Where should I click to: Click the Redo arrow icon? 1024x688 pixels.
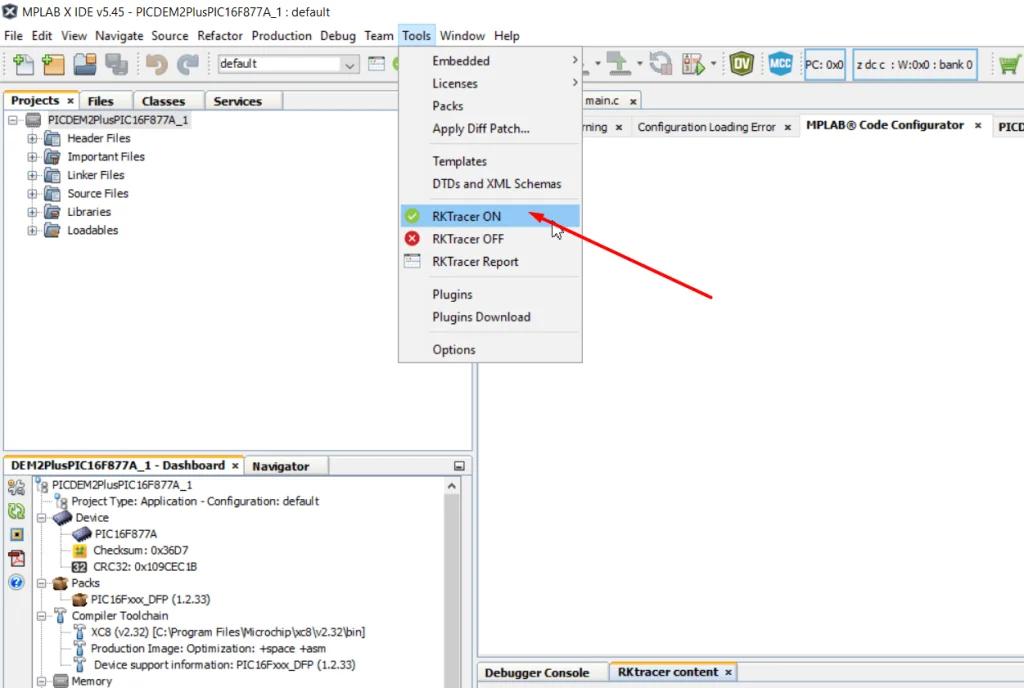tap(188, 64)
